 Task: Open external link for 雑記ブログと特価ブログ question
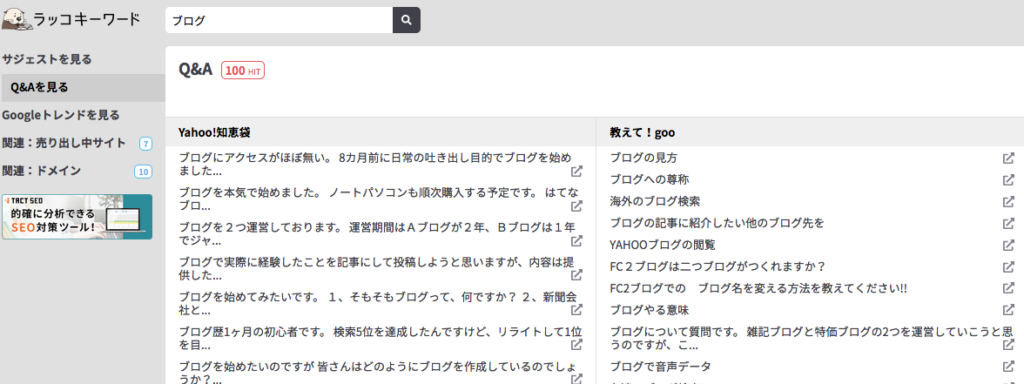(x=1008, y=345)
